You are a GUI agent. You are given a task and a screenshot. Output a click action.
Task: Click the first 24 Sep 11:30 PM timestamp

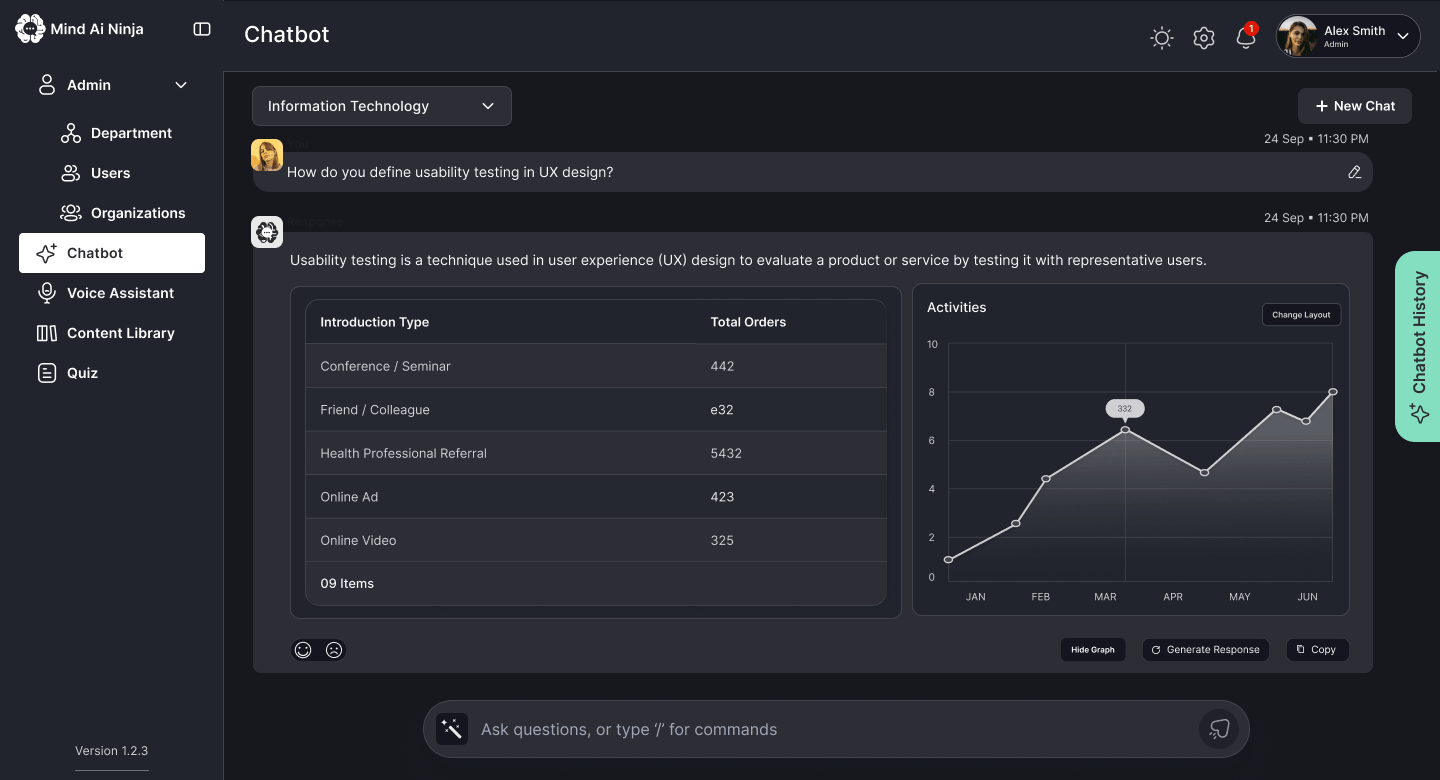point(1316,139)
